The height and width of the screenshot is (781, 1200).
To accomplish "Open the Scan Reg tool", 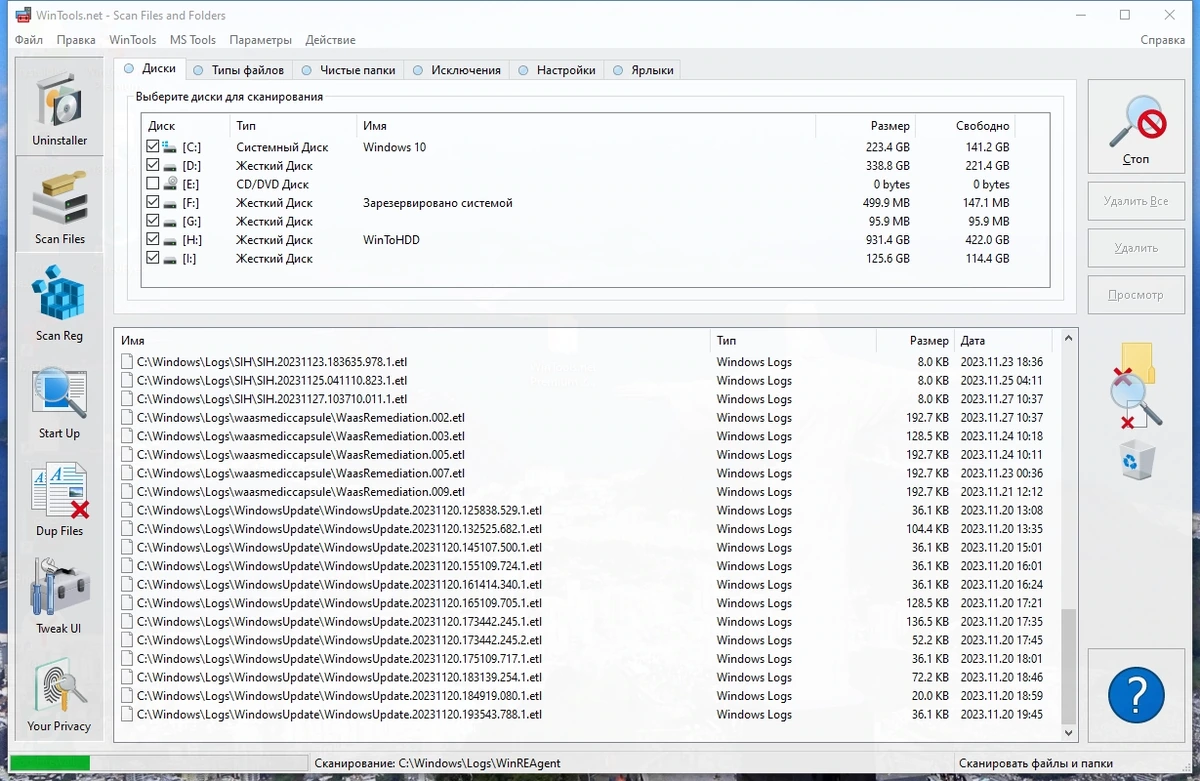I will [60, 302].
